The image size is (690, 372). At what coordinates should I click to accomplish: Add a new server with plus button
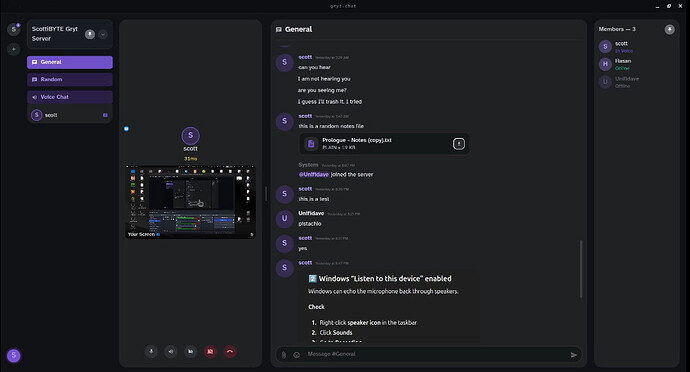14,49
